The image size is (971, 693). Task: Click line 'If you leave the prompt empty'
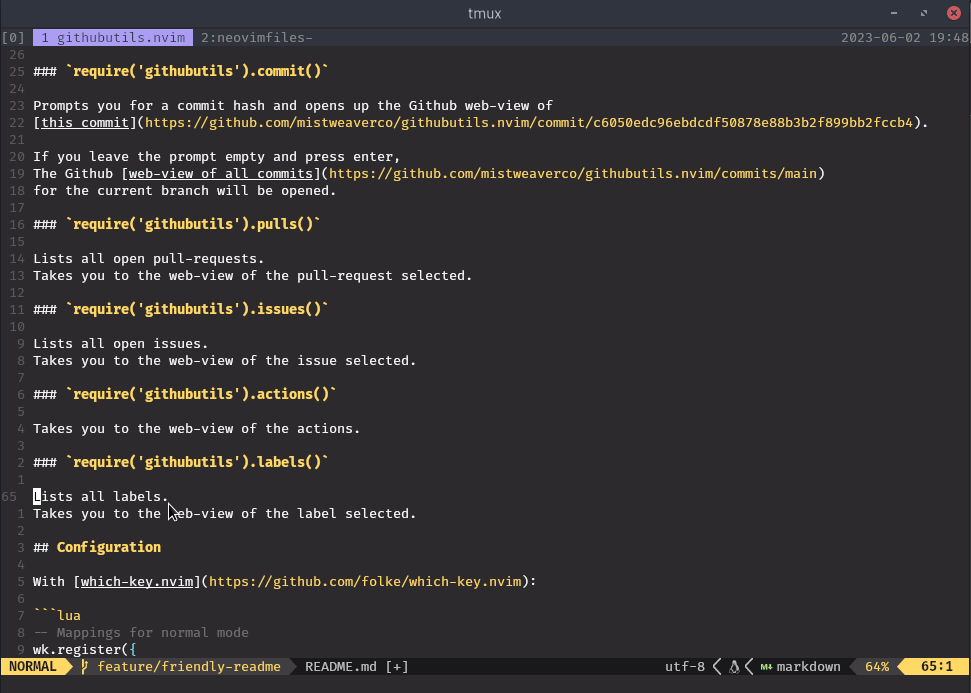click(217, 157)
